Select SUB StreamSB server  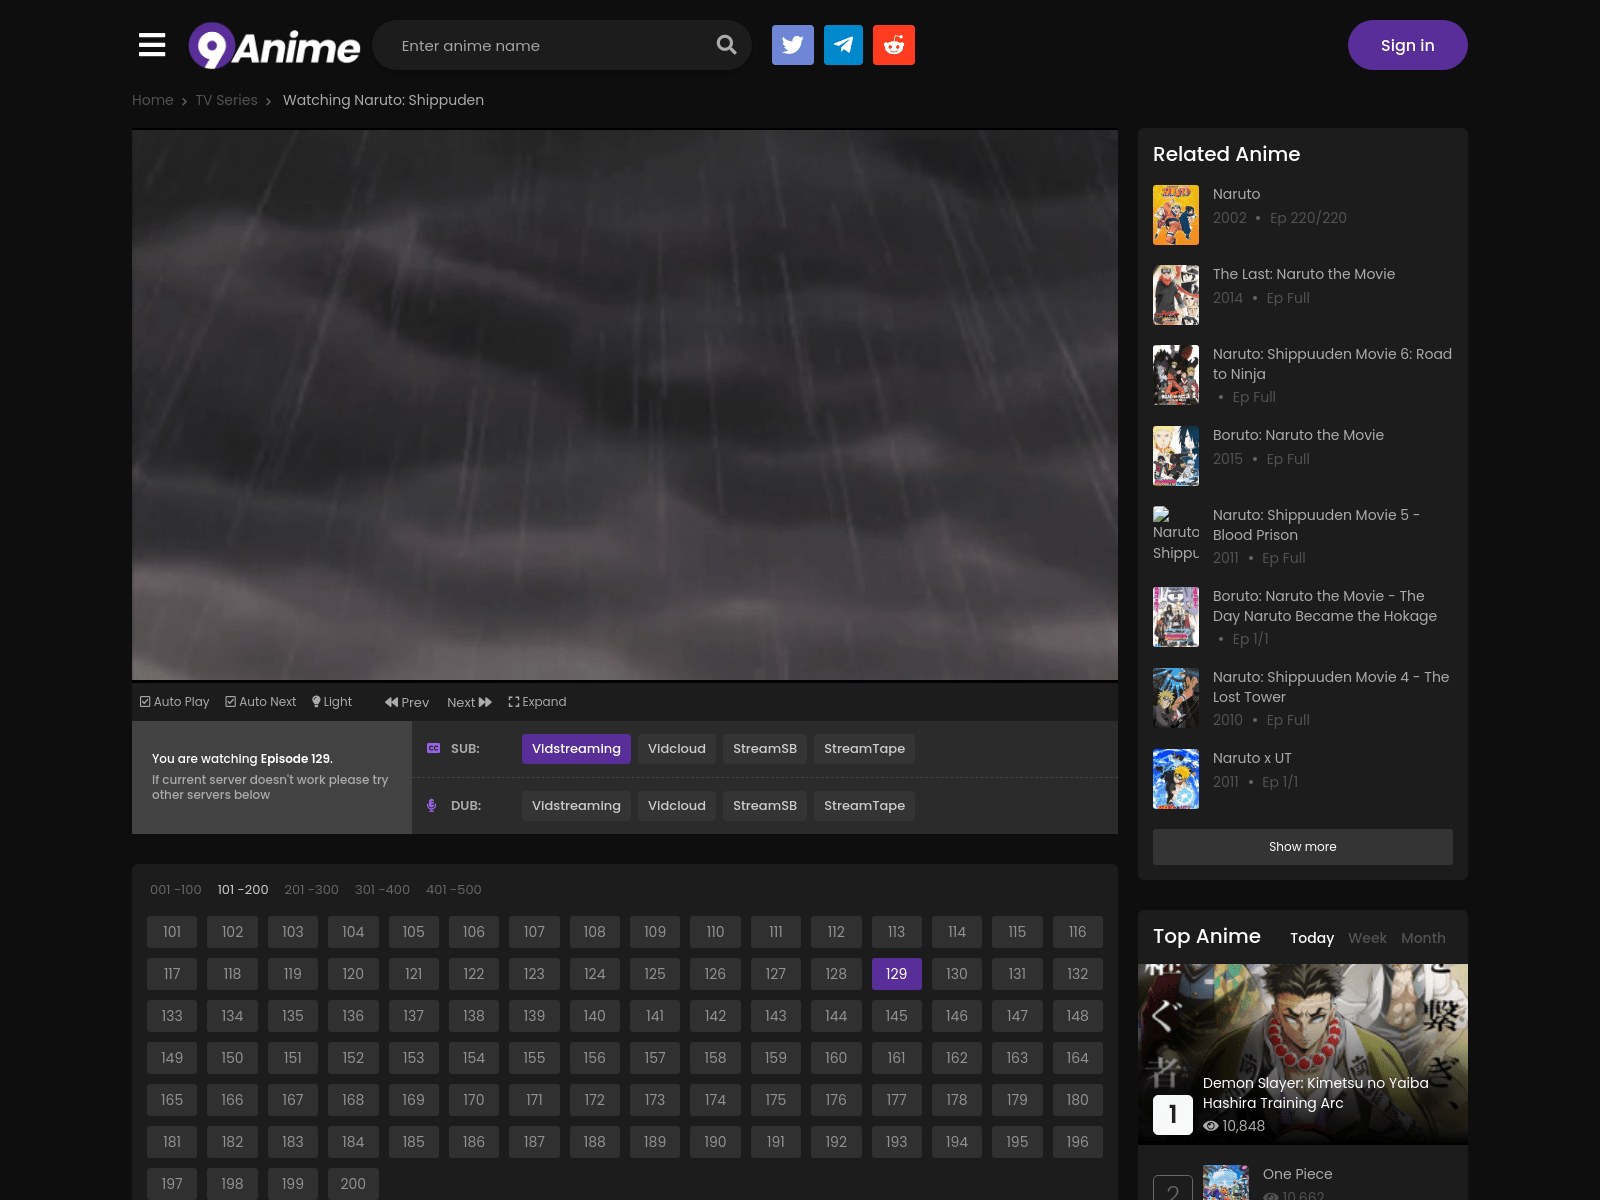[x=765, y=749]
